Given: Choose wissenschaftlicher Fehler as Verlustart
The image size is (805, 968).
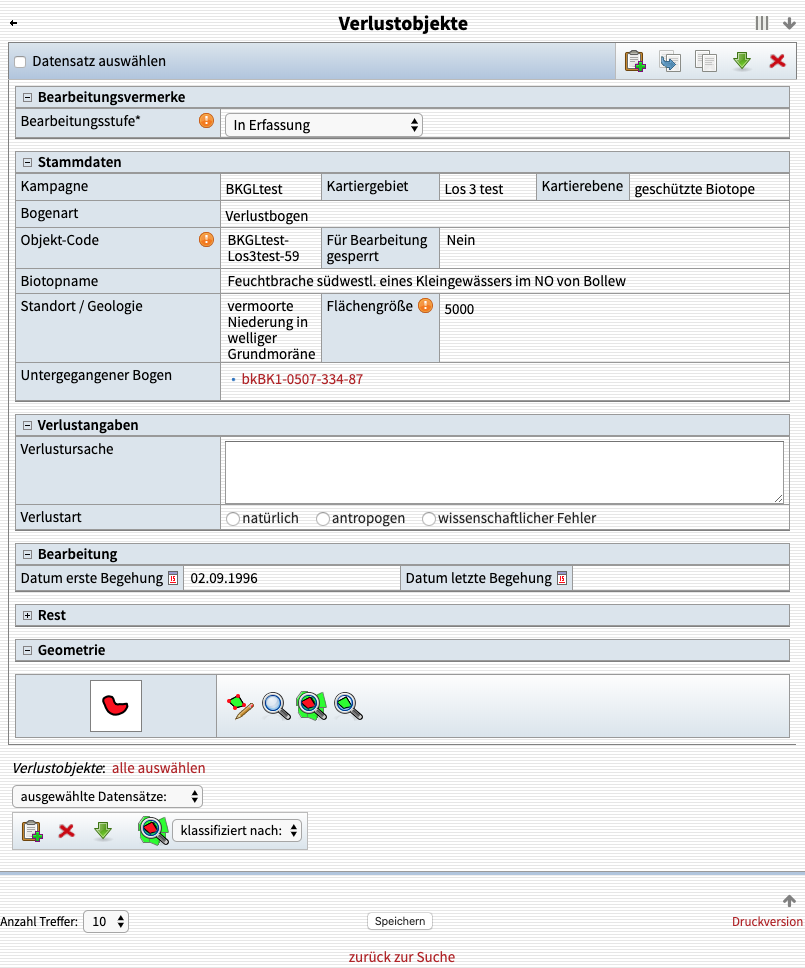Looking at the screenshot, I should click(x=429, y=519).
